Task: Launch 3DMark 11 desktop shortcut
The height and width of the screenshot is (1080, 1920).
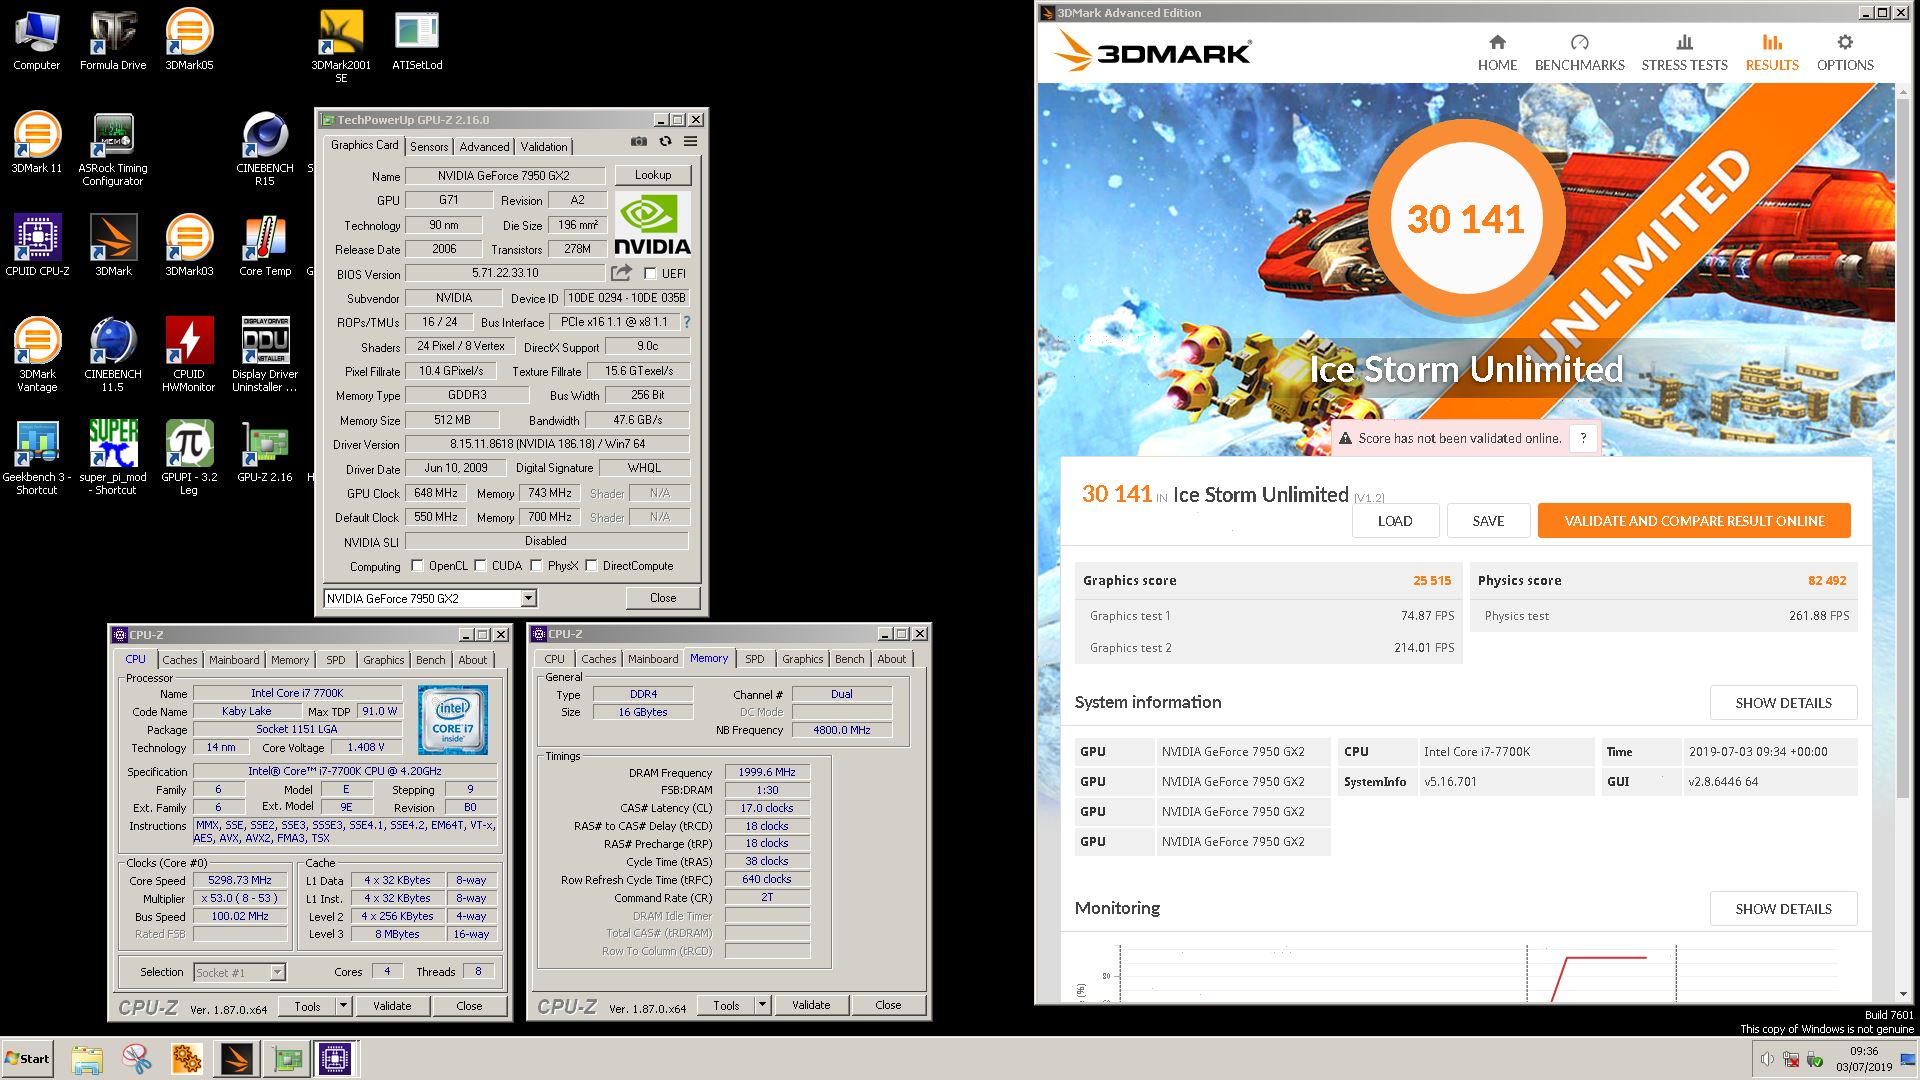Action: tap(36, 143)
